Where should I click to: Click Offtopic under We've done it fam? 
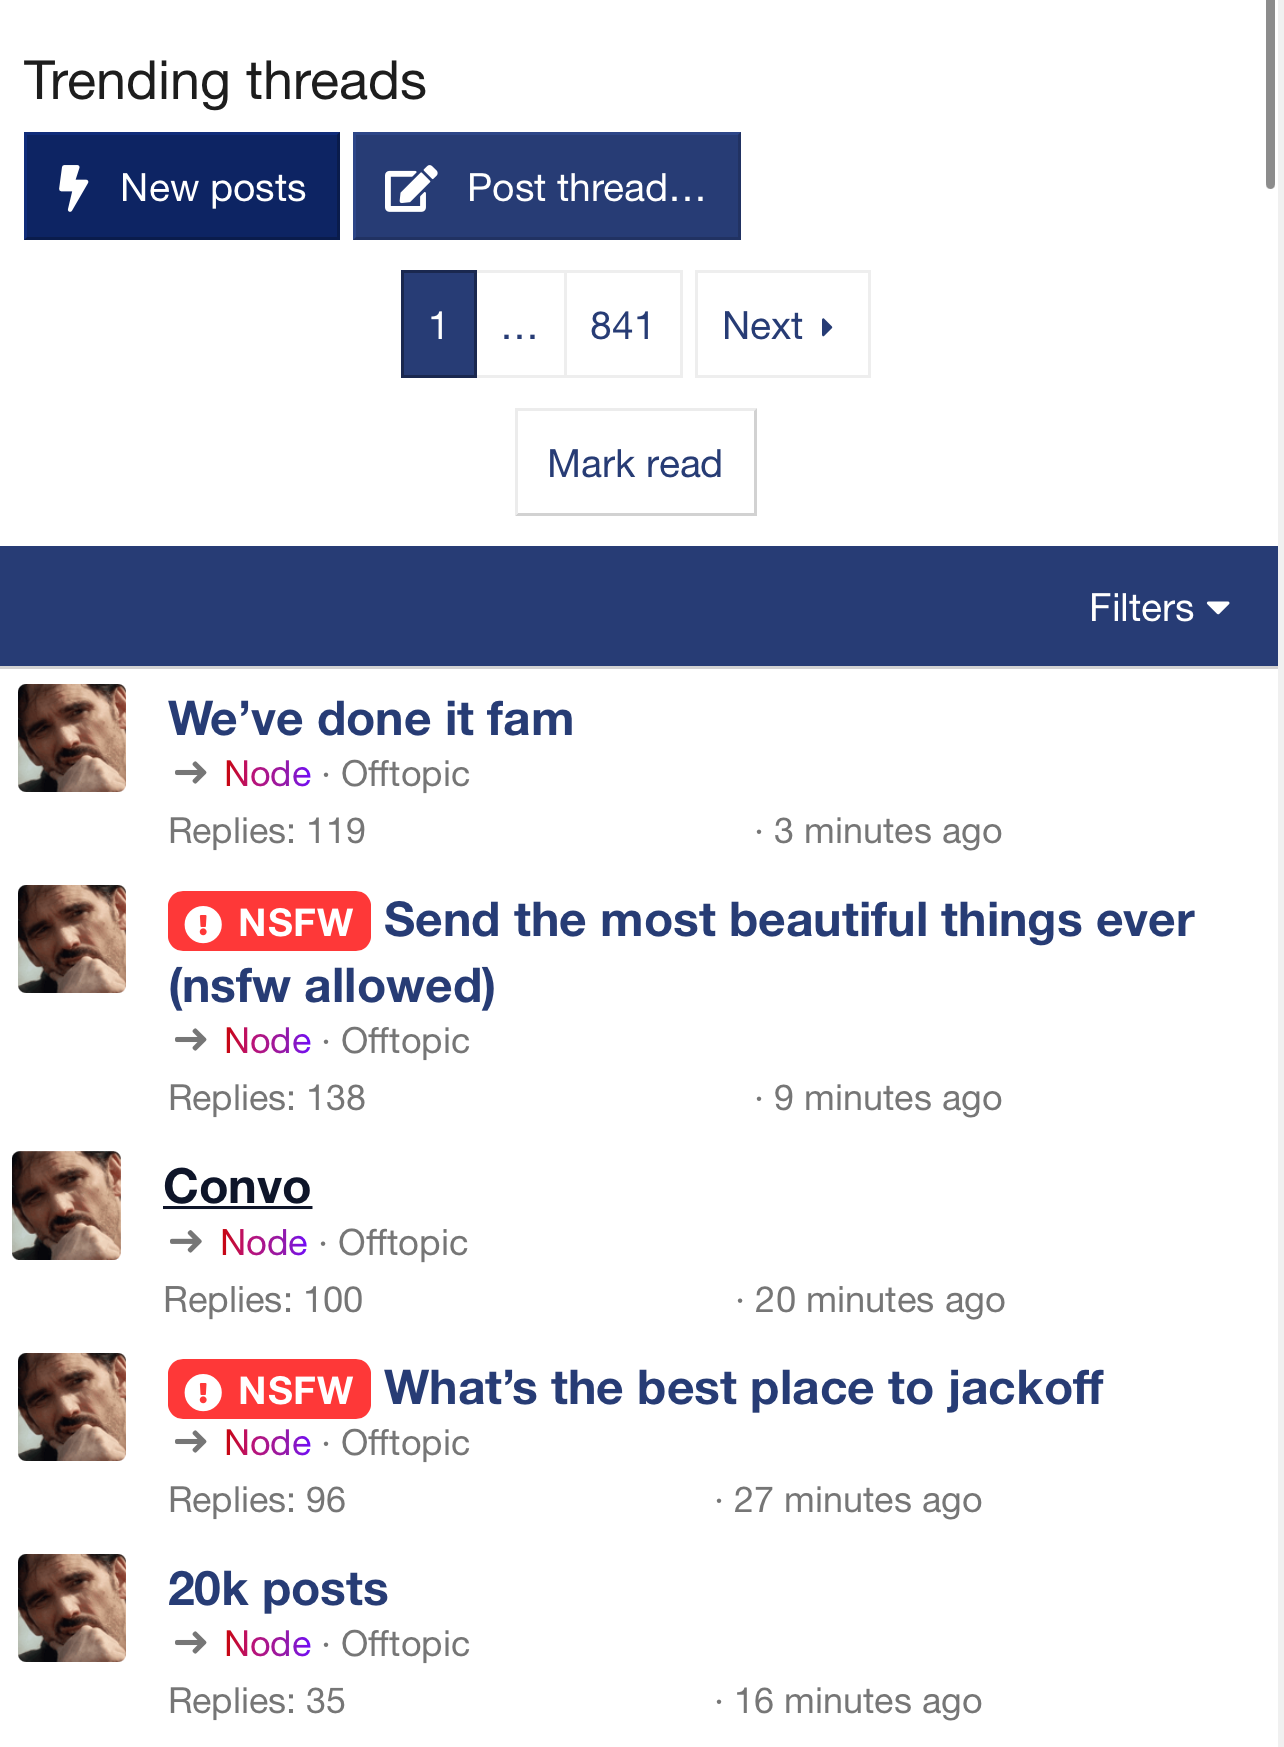click(x=405, y=774)
